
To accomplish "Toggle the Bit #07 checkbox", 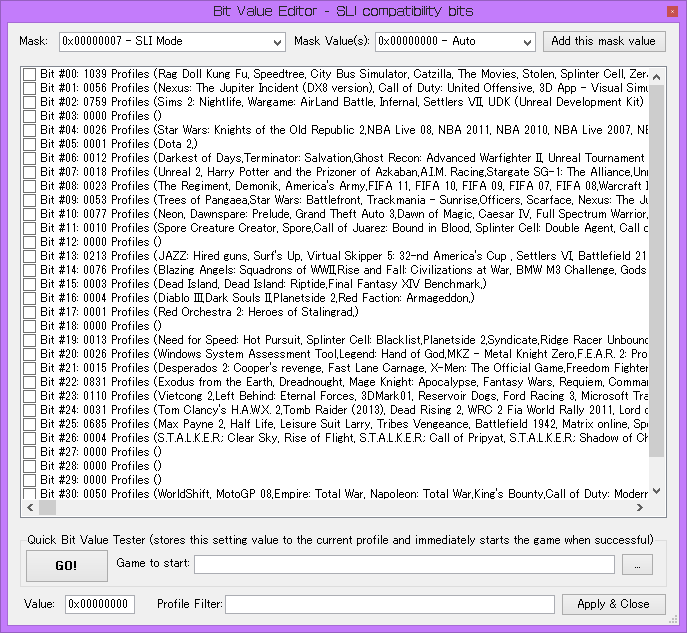I will click(x=29, y=172).
